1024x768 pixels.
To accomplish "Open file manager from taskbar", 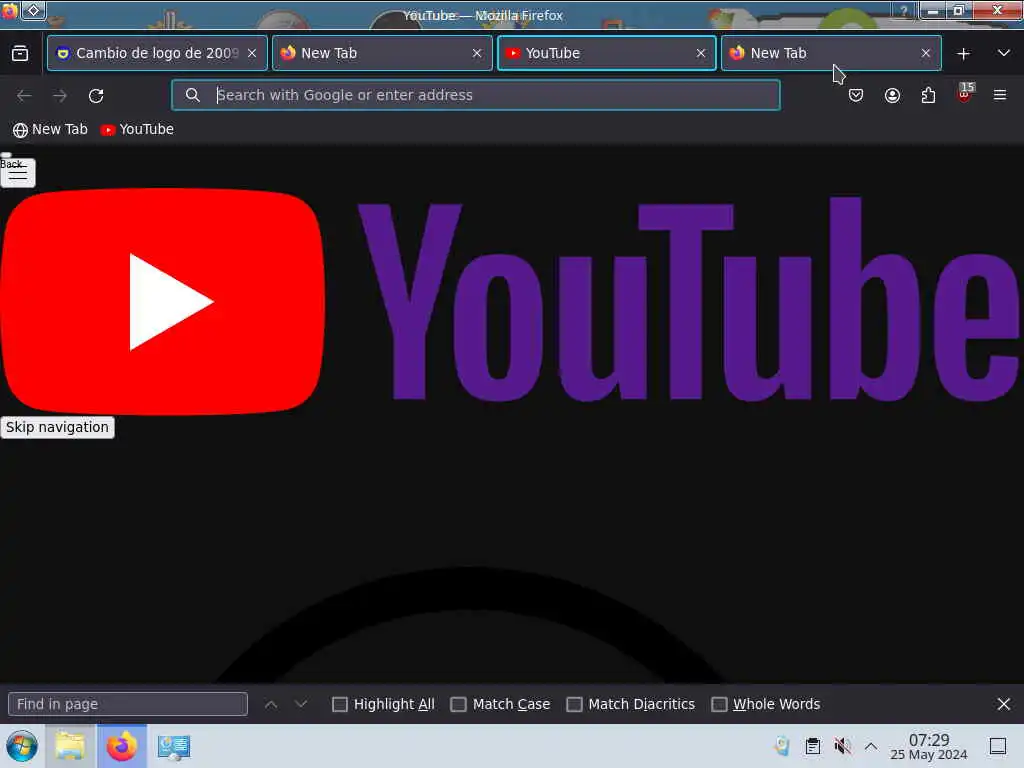I will [71, 746].
